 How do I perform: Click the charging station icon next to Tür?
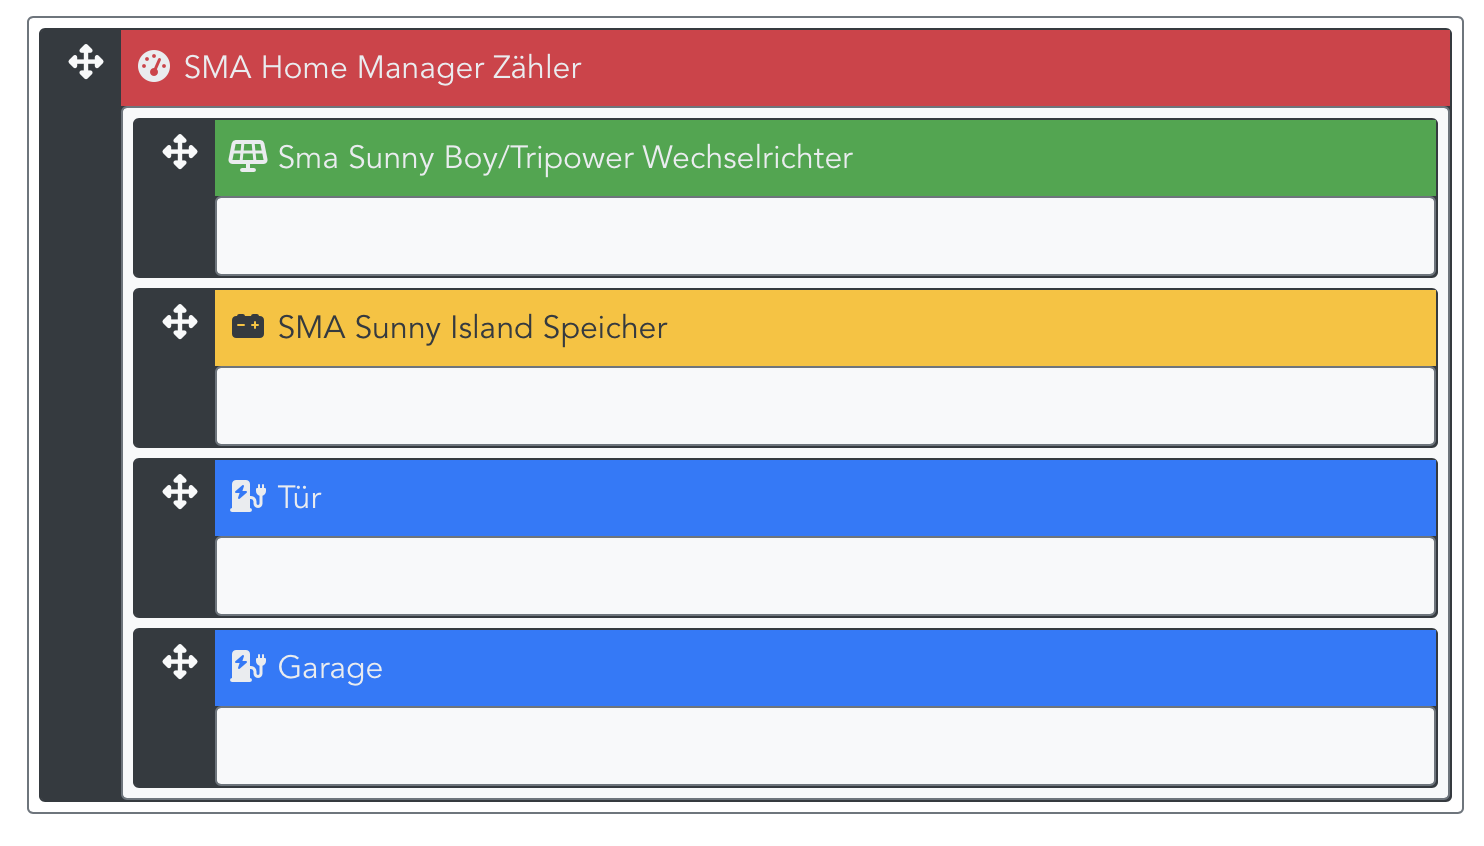click(248, 496)
